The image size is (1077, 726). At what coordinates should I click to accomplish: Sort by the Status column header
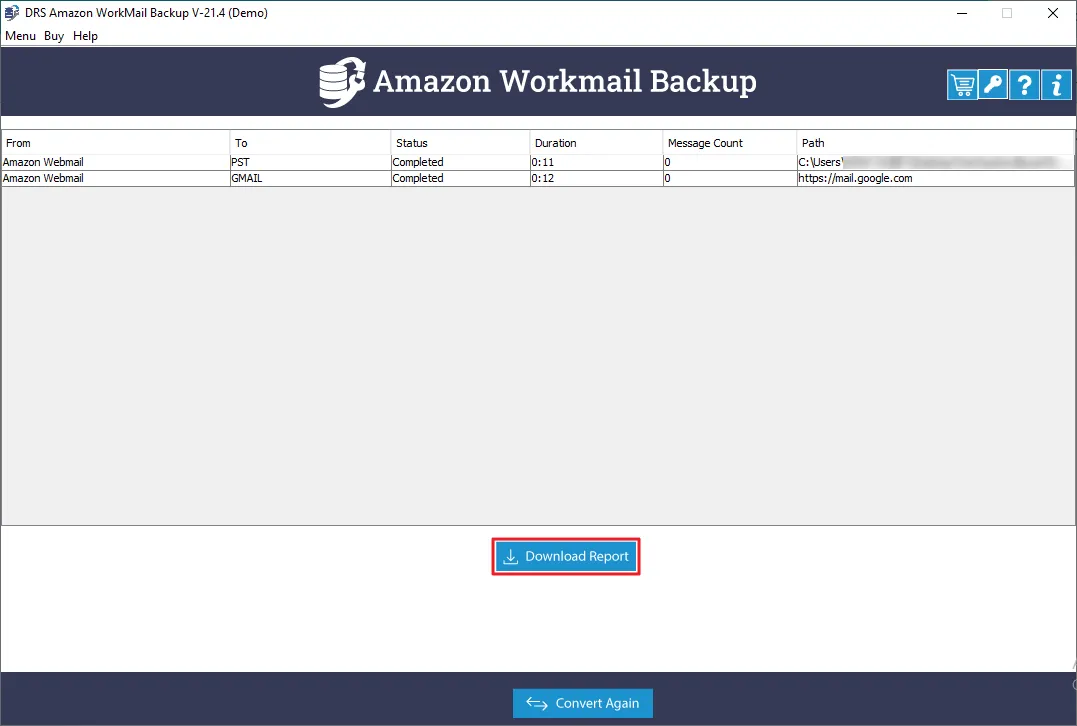click(x=460, y=143)
